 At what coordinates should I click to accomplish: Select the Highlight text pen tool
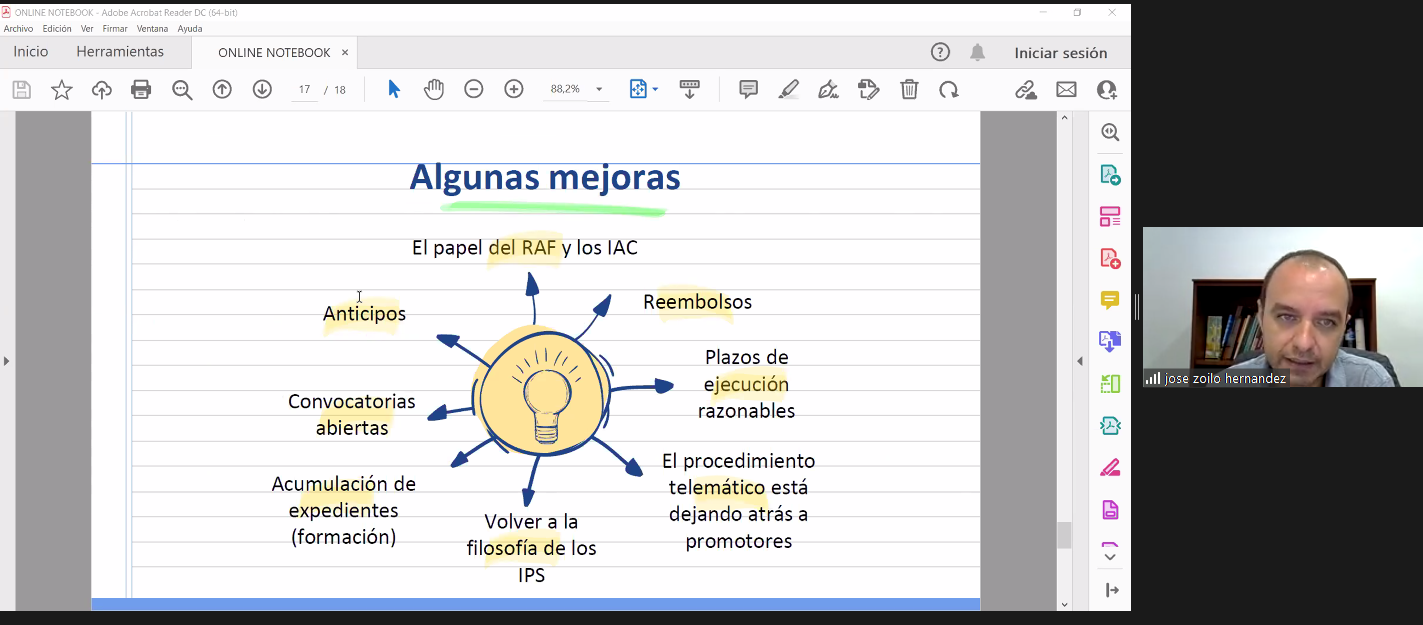(x=788, y=90)
